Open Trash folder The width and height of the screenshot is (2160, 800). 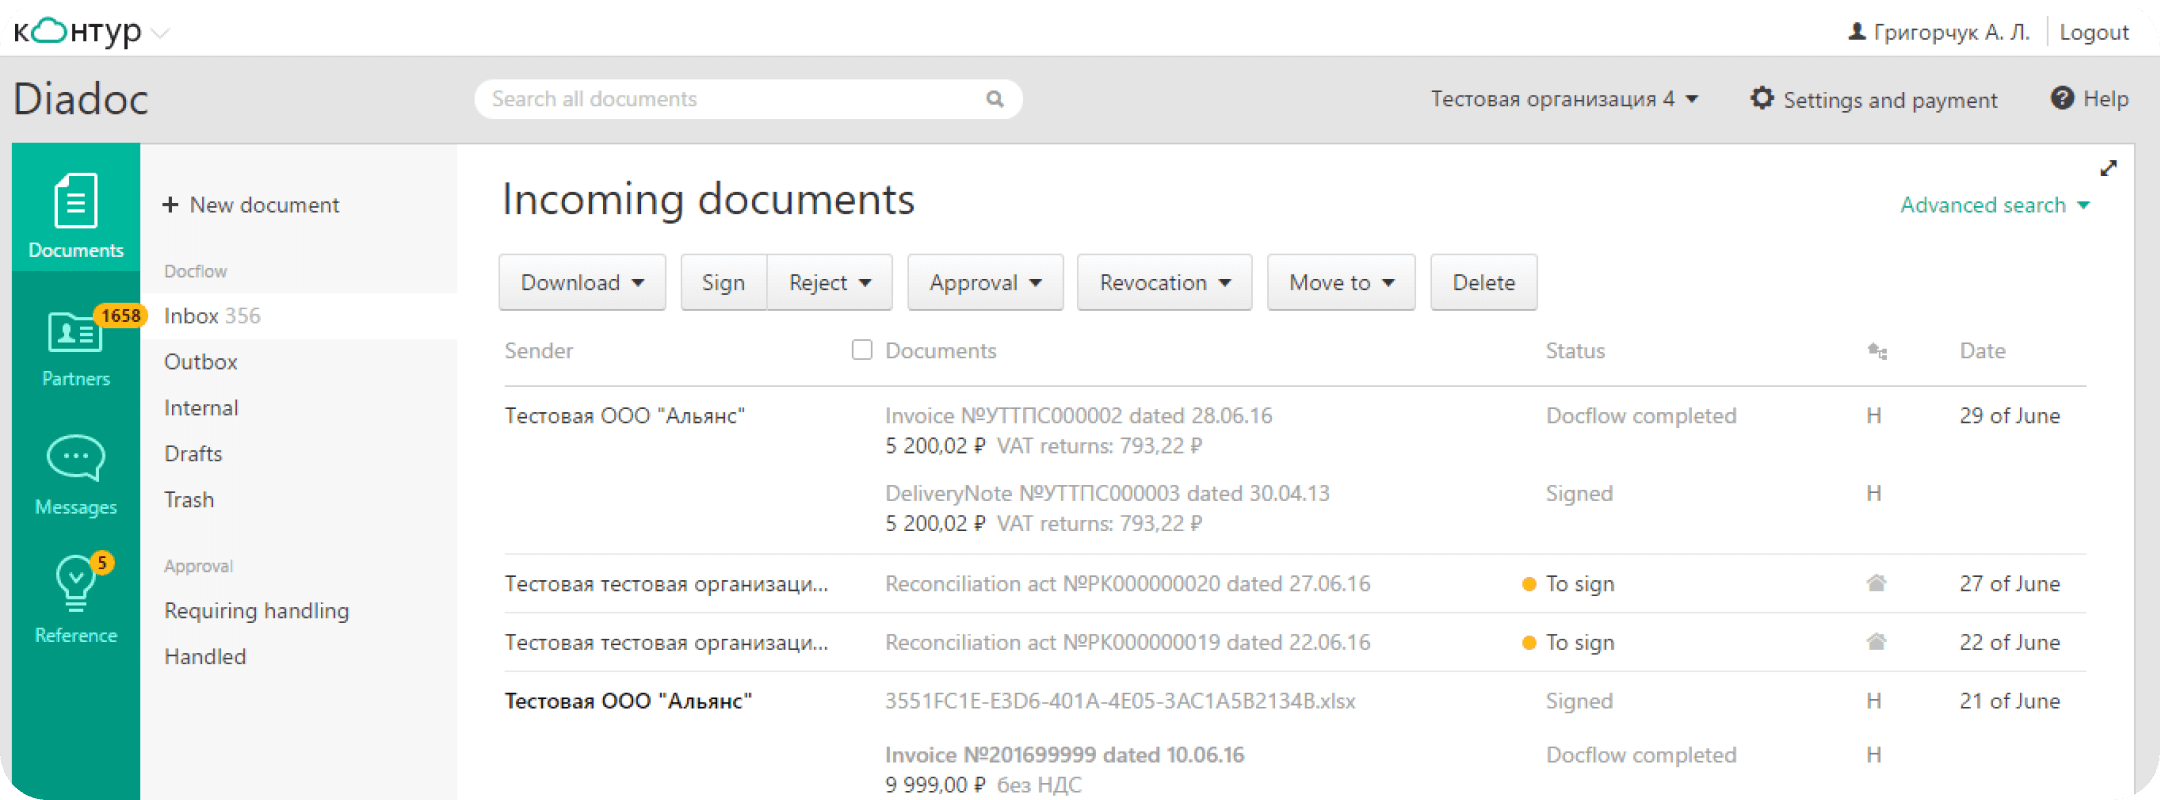[x=189, y=500]
